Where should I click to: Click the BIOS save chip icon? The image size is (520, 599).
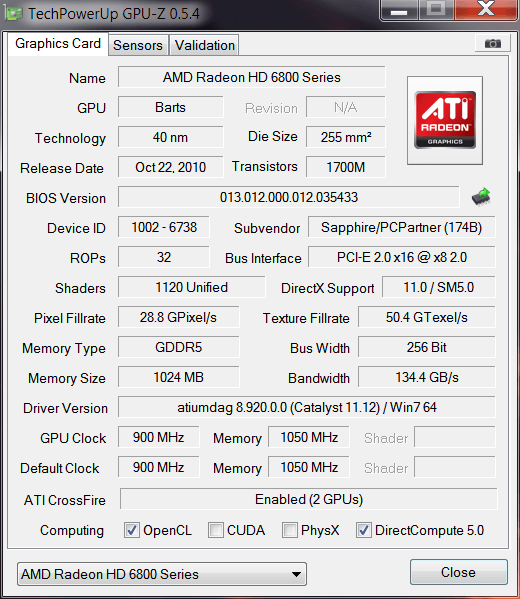coord(481,197)
